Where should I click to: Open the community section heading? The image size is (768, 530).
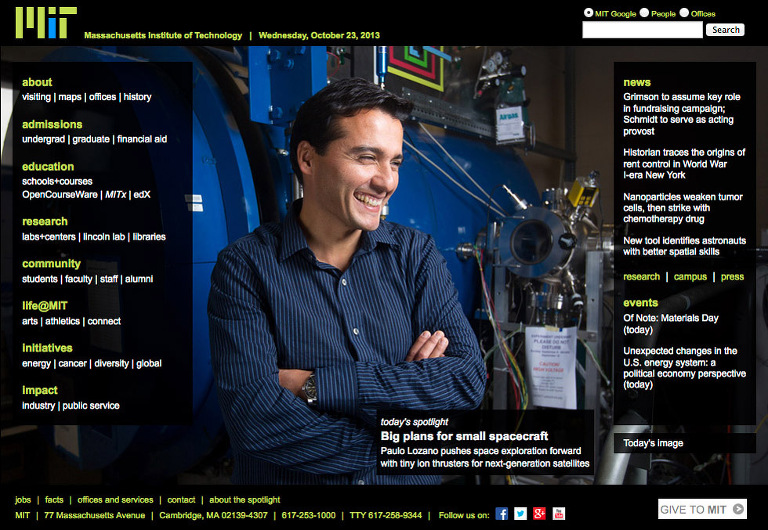pyautogui.click(x=51, y=264)
